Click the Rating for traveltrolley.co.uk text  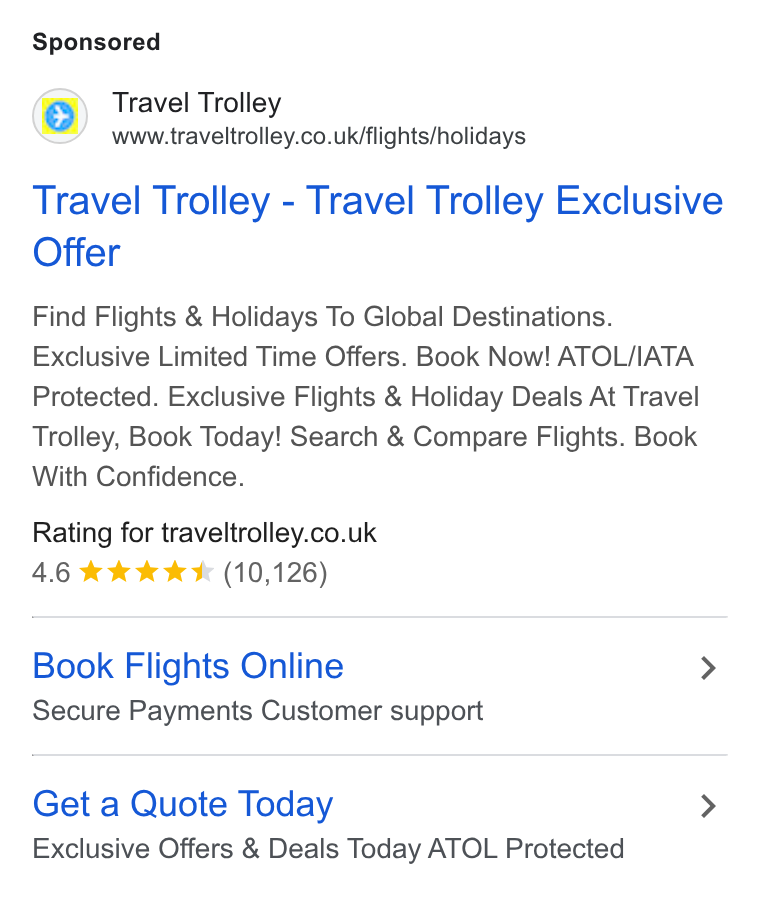coord(204,533)
